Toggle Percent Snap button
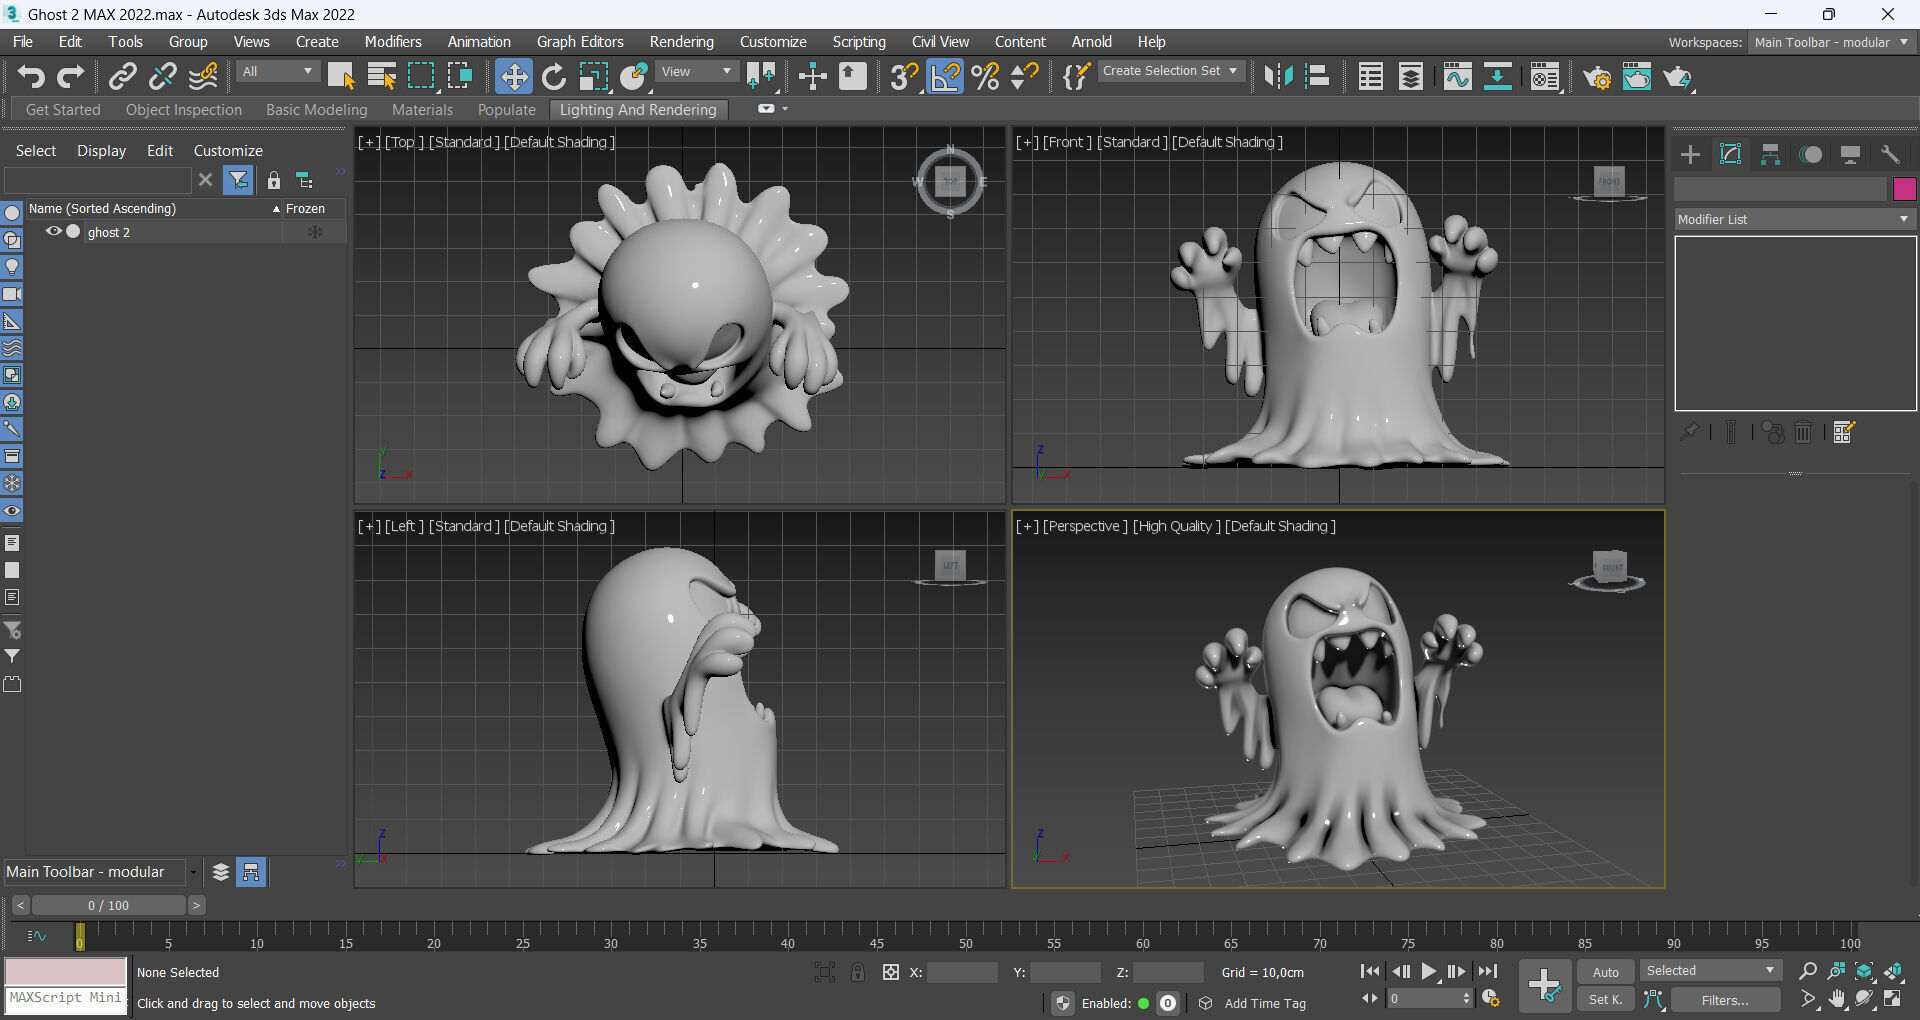 [x=985, y=77]
